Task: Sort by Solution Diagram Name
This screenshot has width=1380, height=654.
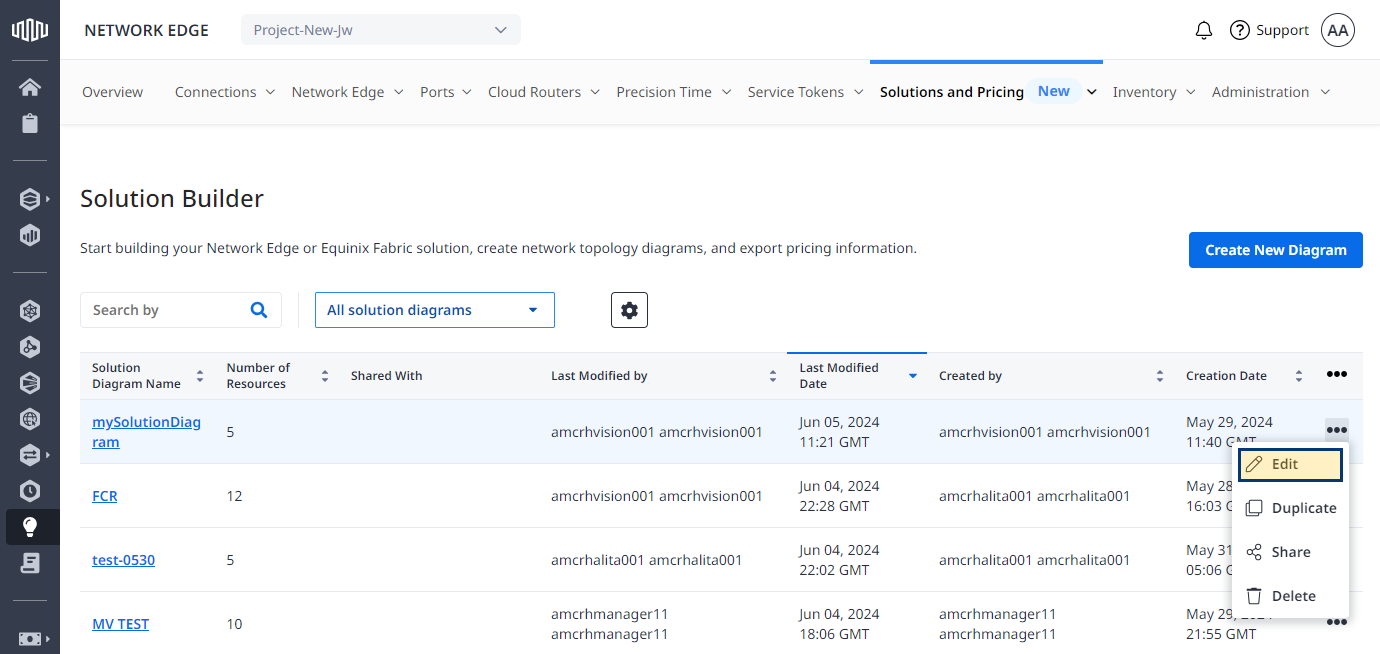Action: (x=200, y=376)
